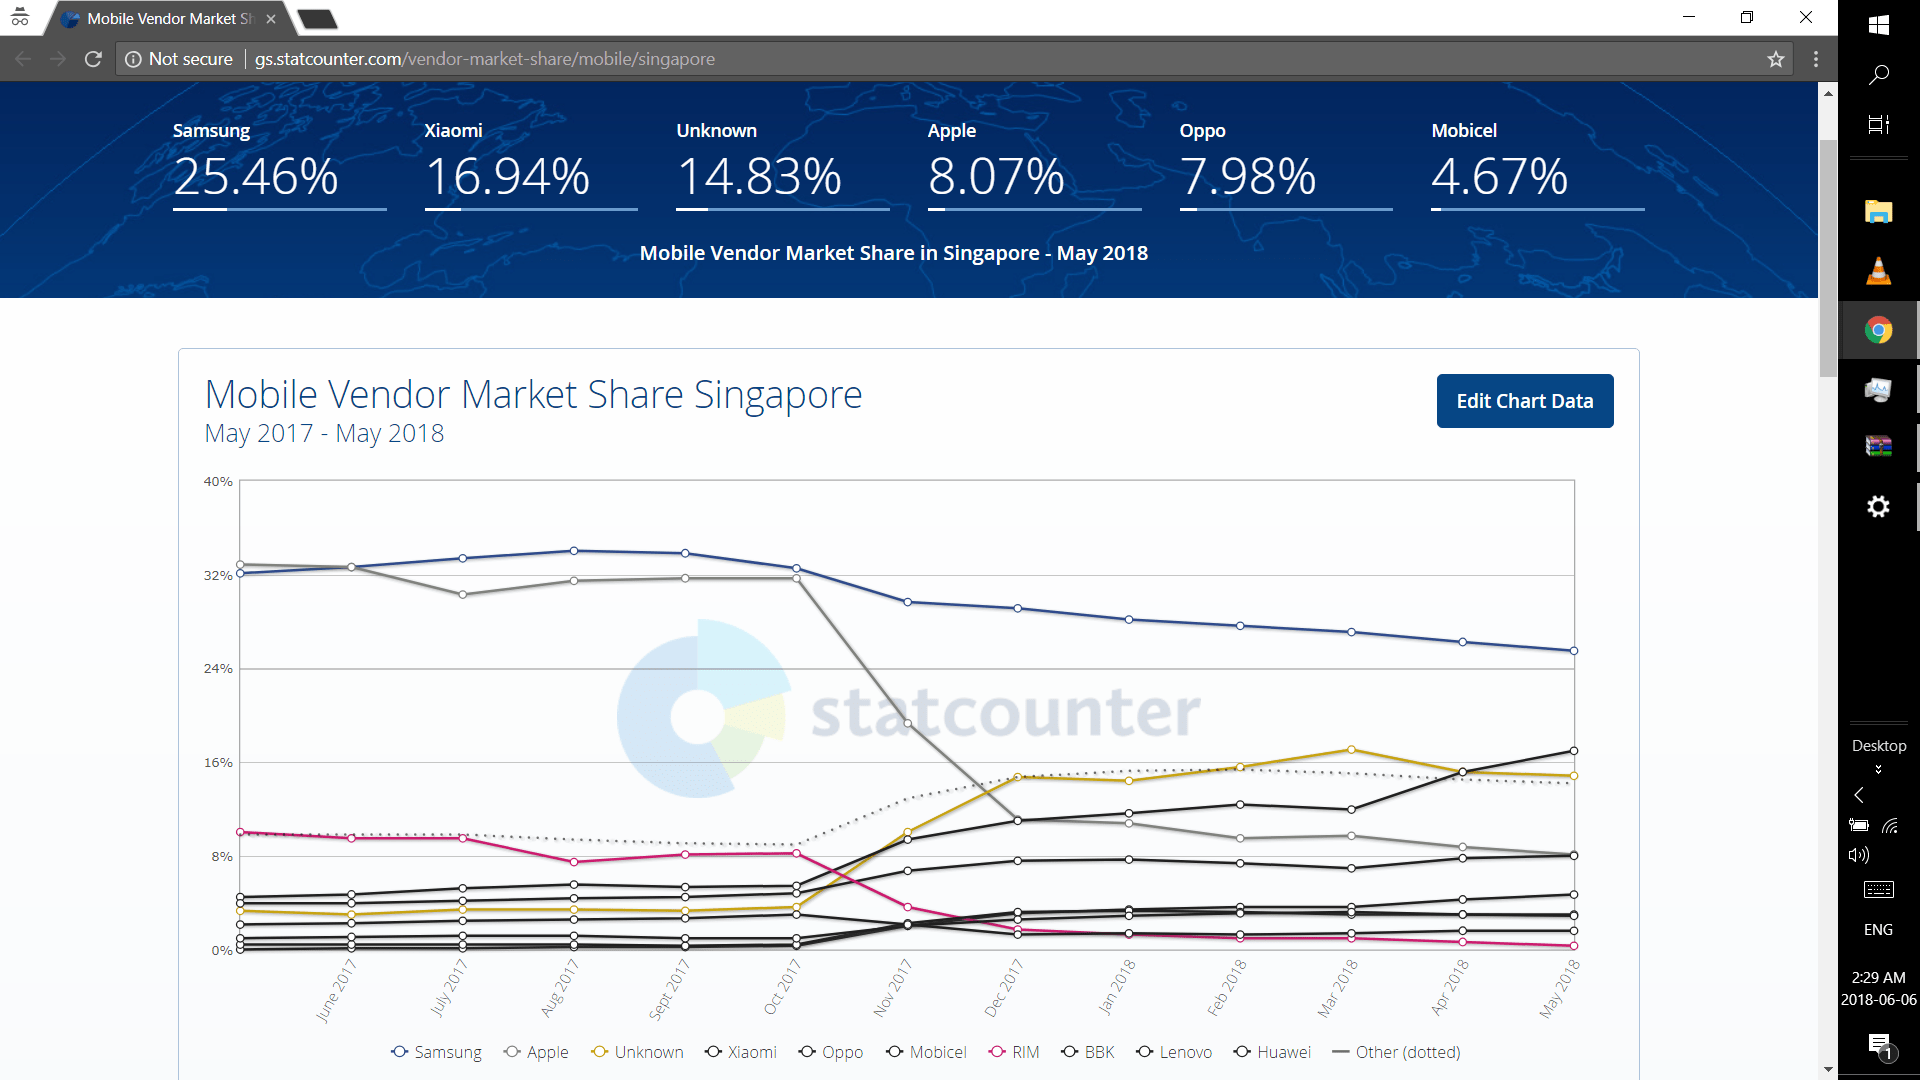Screen dimensions: 1920x1080
Task: Bookmark this page with the star
Action: [1776, 59]
